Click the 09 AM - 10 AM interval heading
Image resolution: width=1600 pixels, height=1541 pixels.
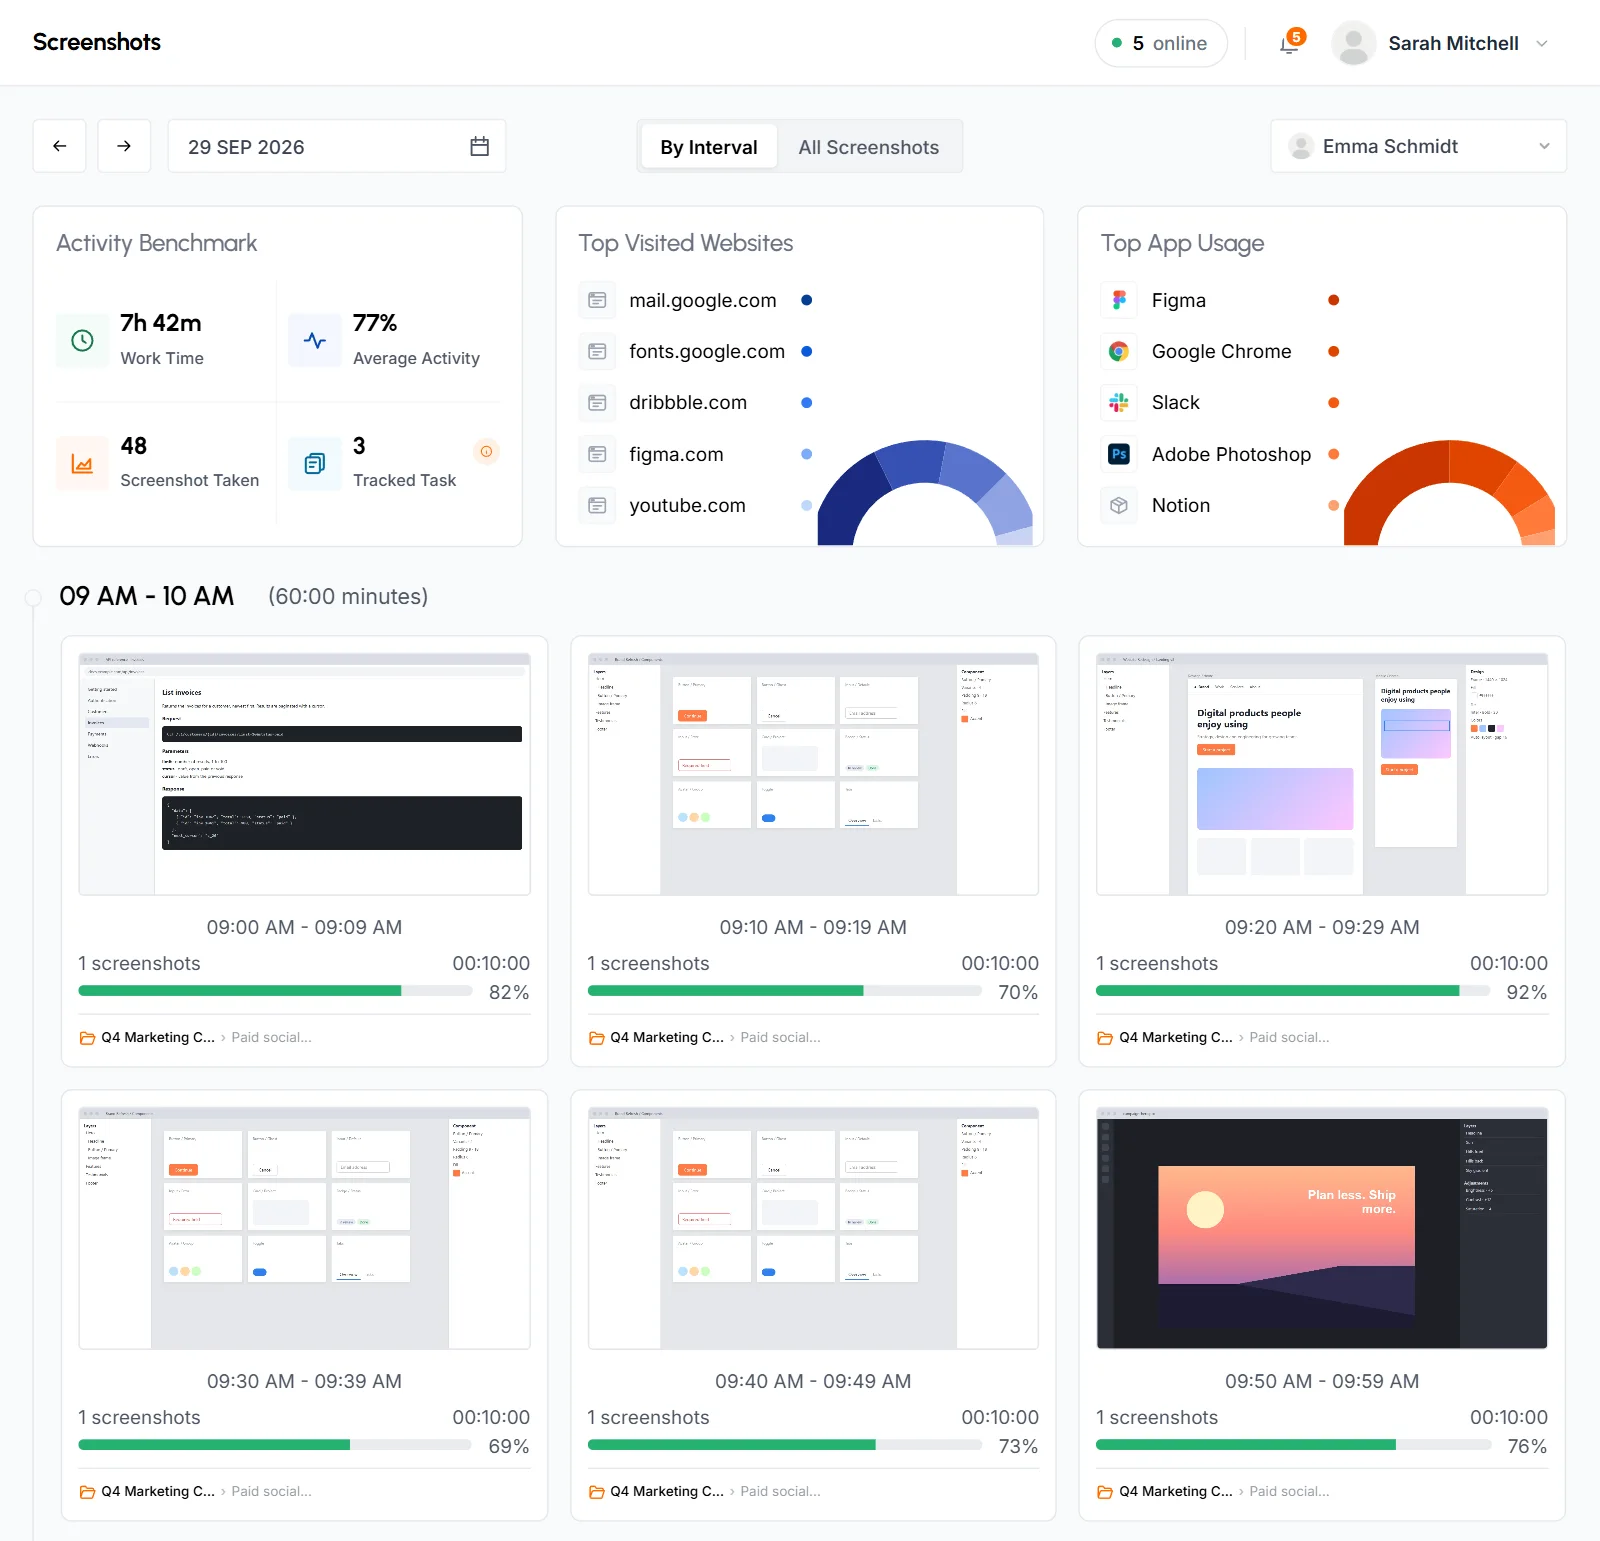147,597
